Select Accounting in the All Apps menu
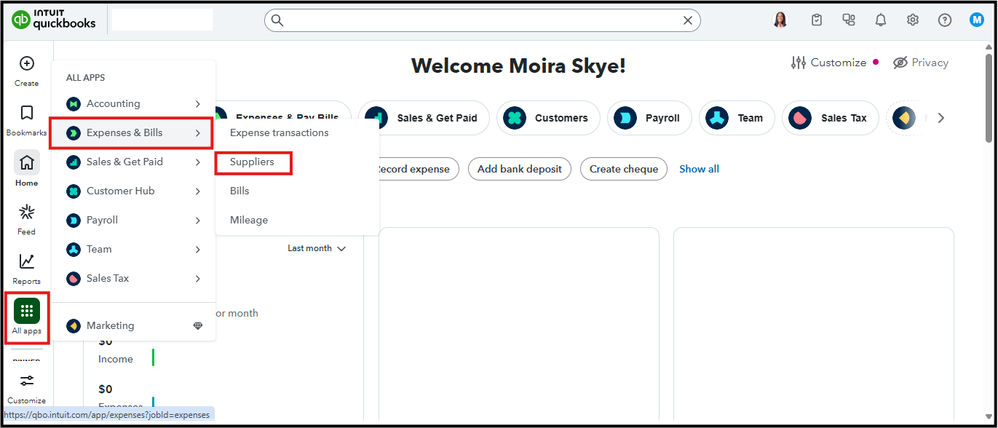 (x=132, y=104)
